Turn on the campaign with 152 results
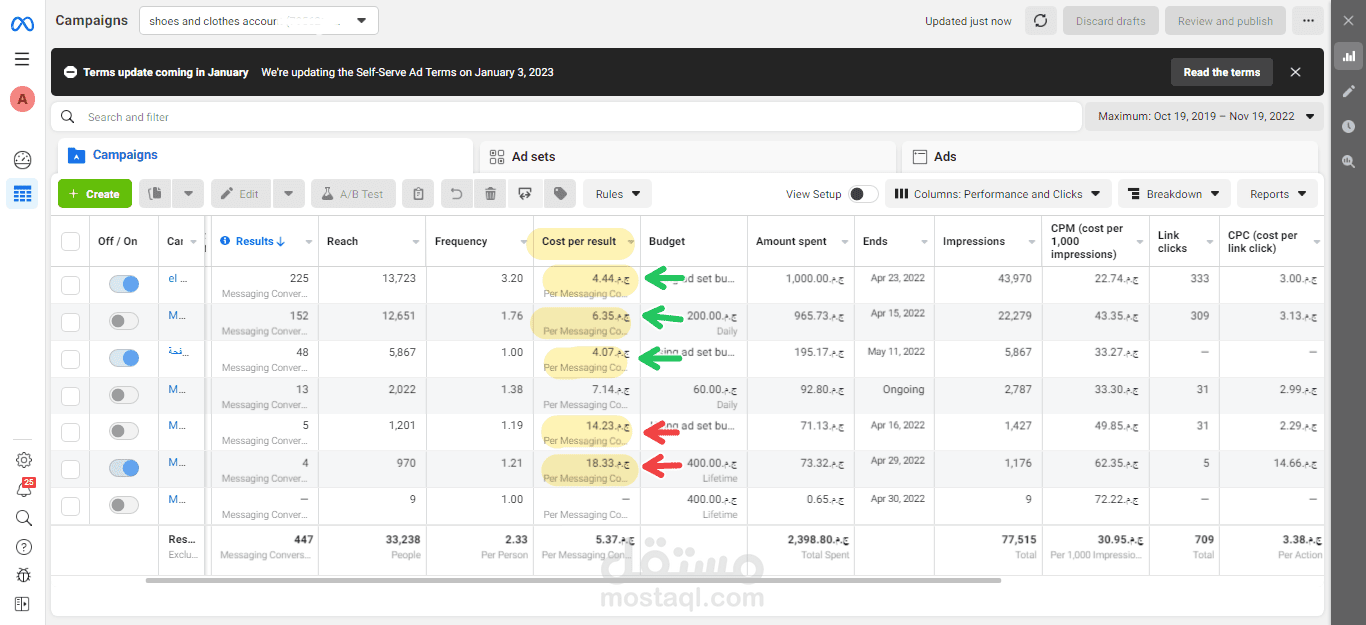Screen dimensions: 1366x625 pyautogui.click(x=124, y=322)
